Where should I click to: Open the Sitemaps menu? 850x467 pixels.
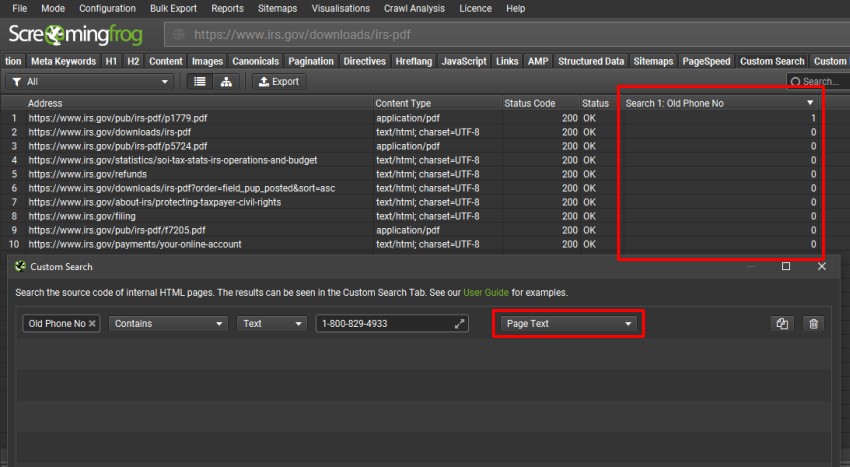point(277,9)
